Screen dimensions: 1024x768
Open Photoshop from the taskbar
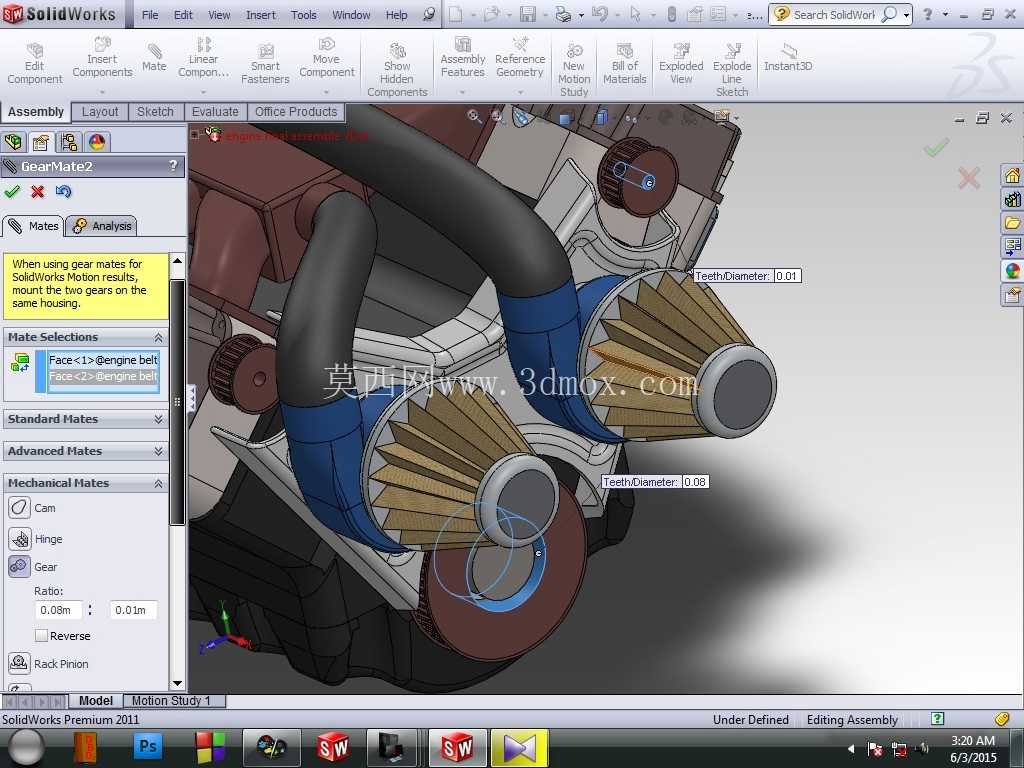[148, 746]
